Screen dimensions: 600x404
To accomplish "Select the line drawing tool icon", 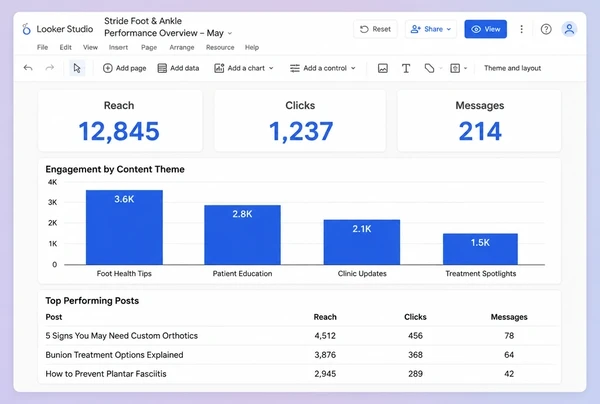I will [x=429, y=68].
